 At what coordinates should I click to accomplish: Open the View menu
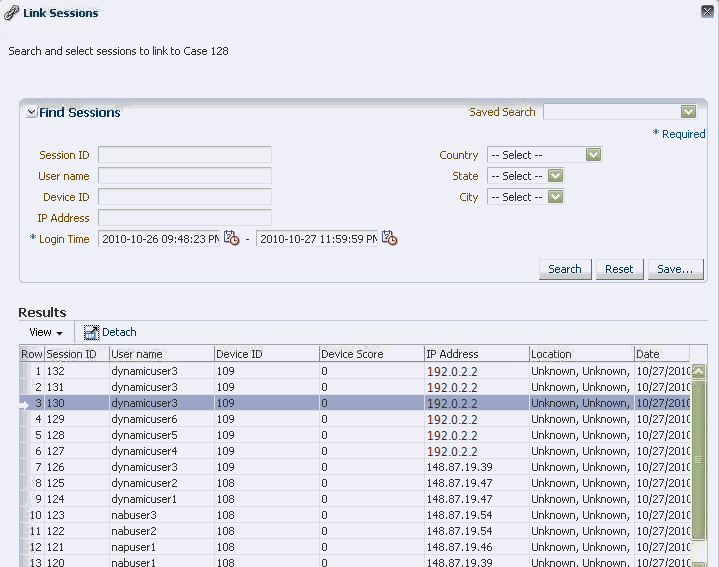click(45, 332)
